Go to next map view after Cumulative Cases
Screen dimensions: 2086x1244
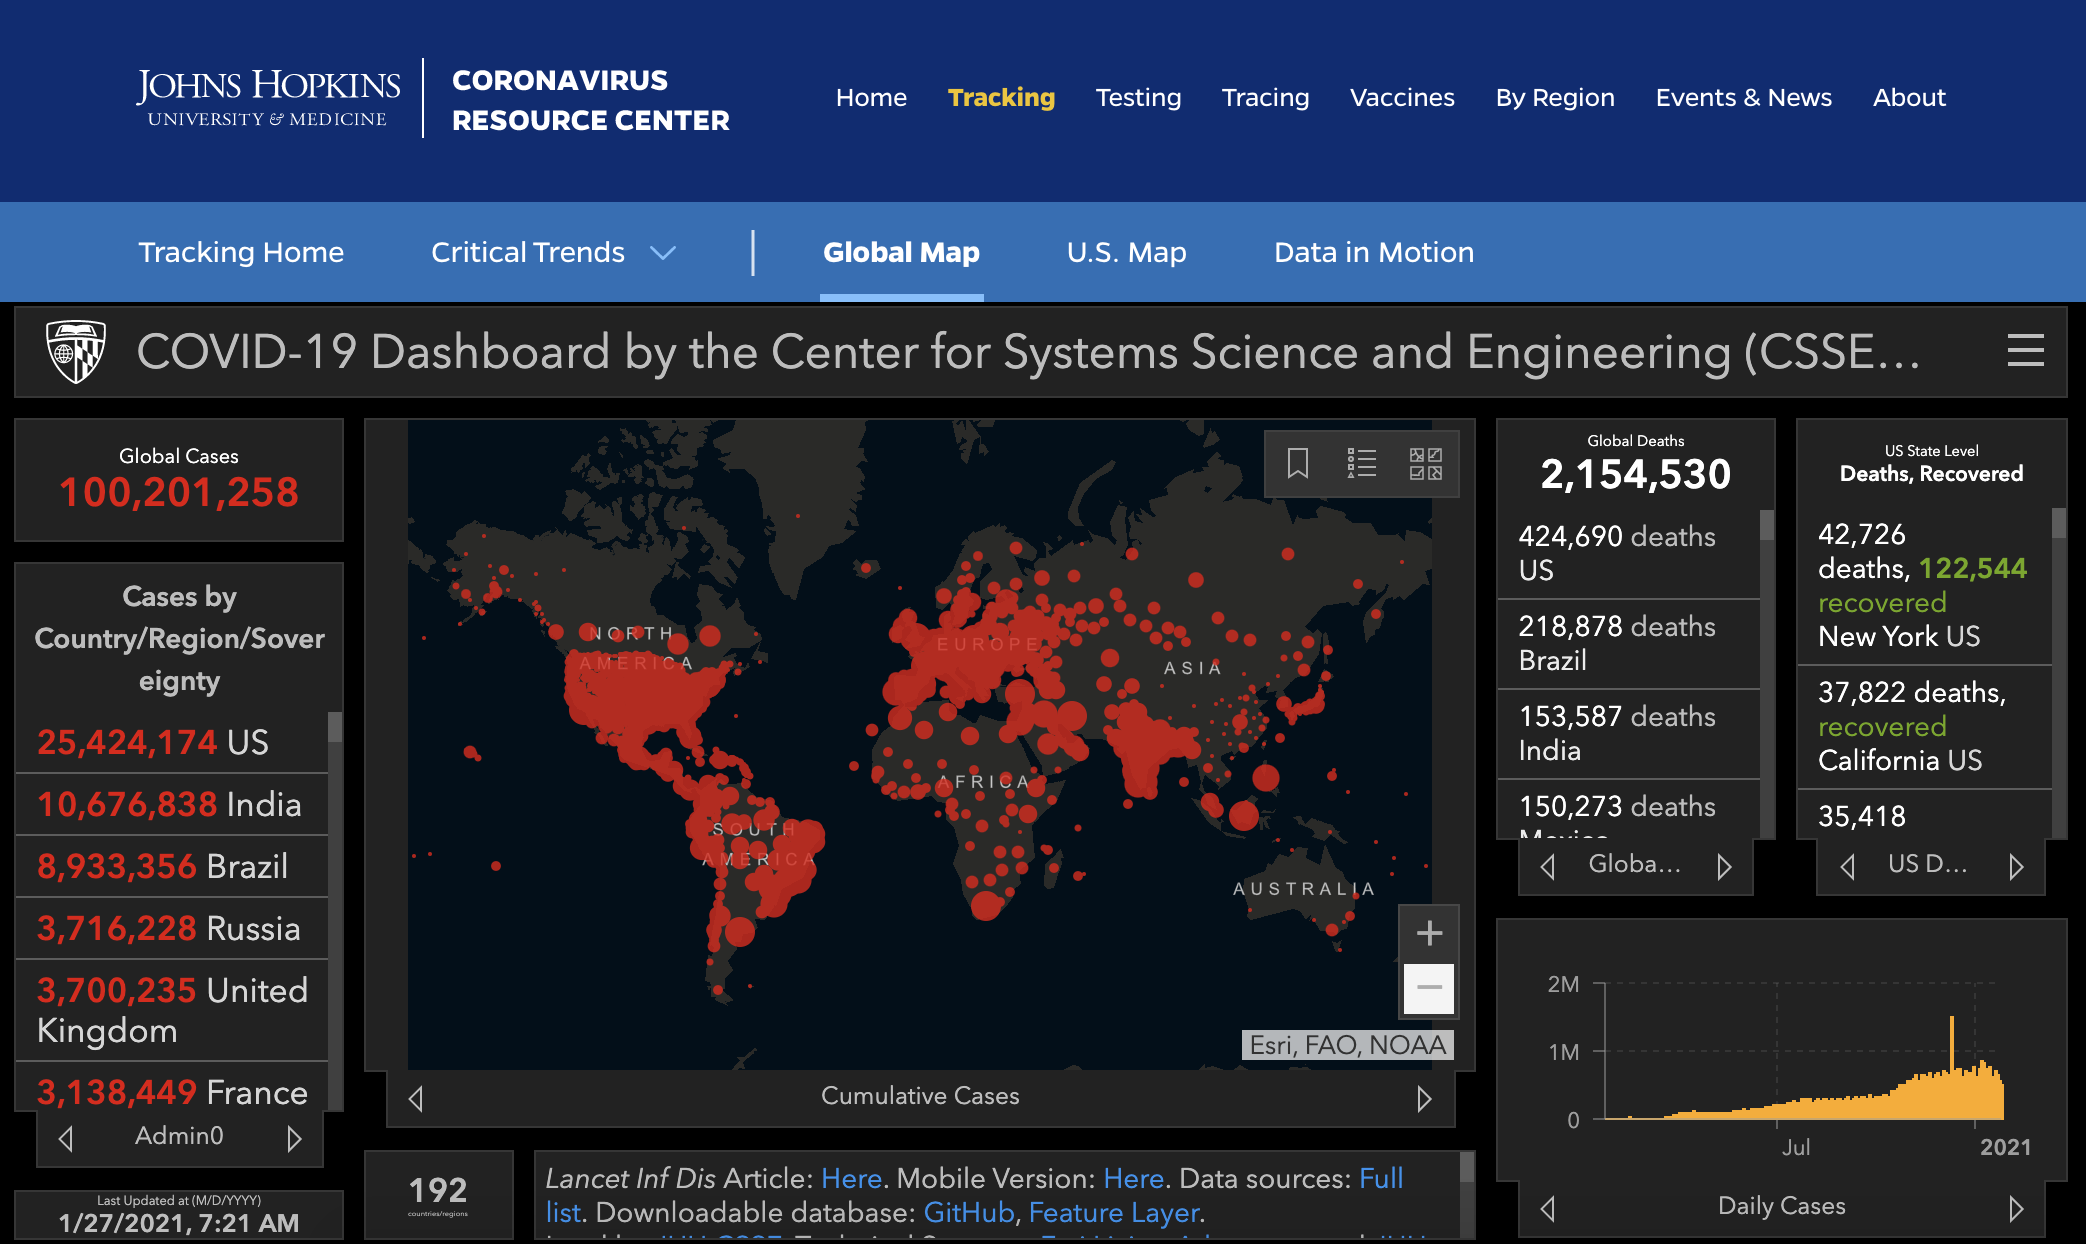[1424, 1098]
